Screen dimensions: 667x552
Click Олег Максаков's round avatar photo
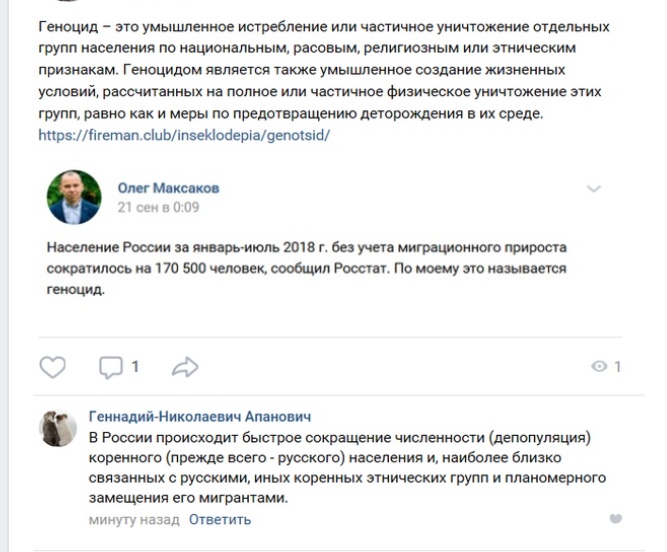pos(74,197)
